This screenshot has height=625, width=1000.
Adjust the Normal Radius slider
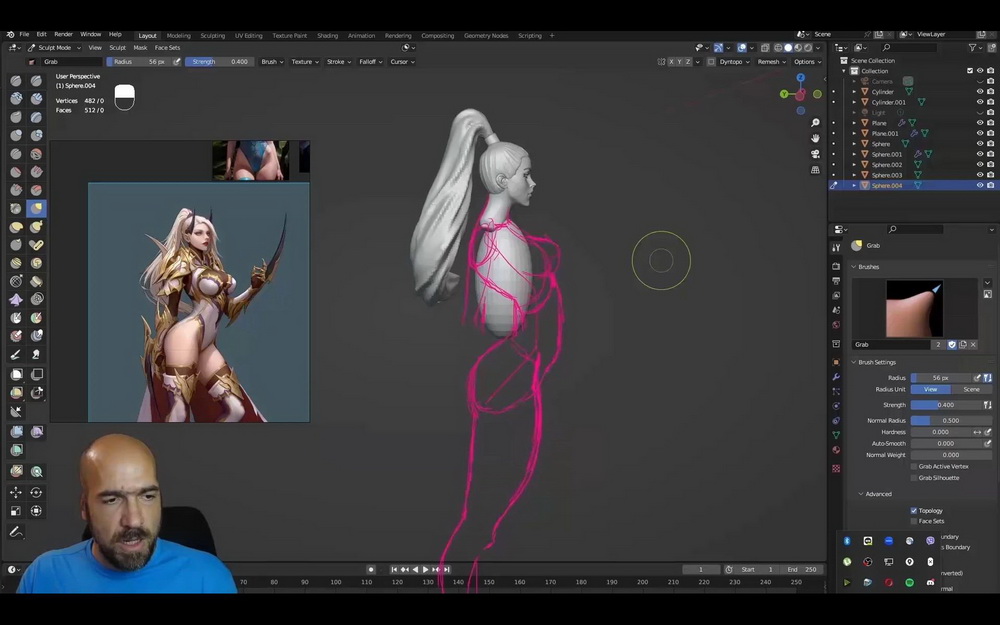click(x=951, y=420)
